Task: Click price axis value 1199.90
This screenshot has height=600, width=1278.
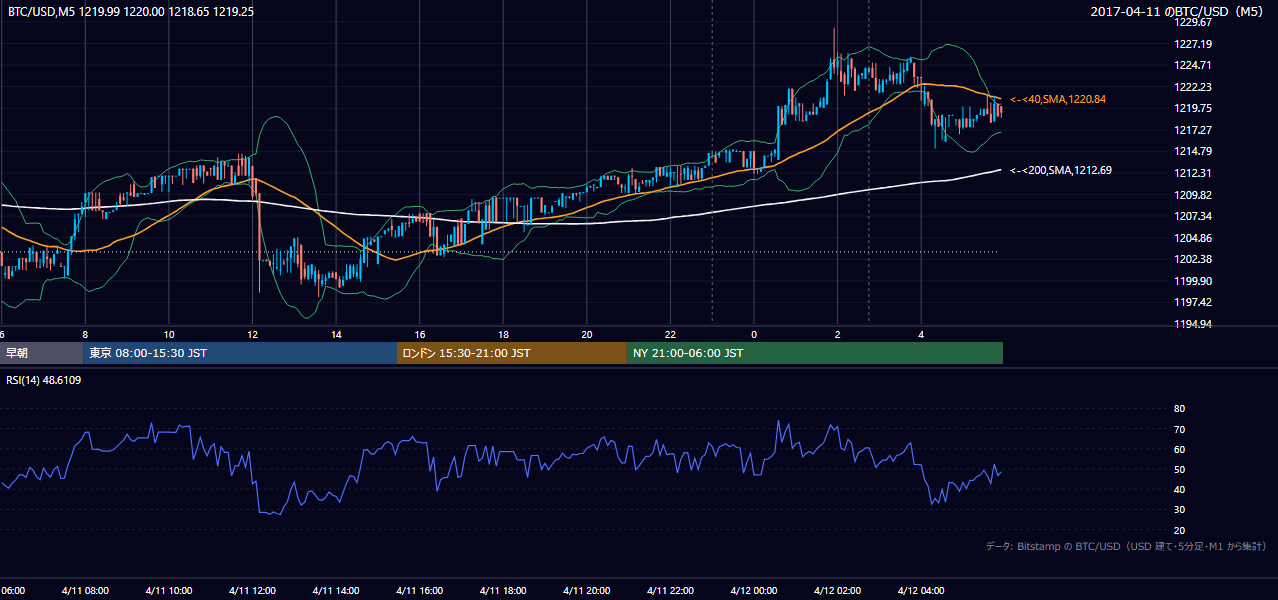Action: [1194, 281]
